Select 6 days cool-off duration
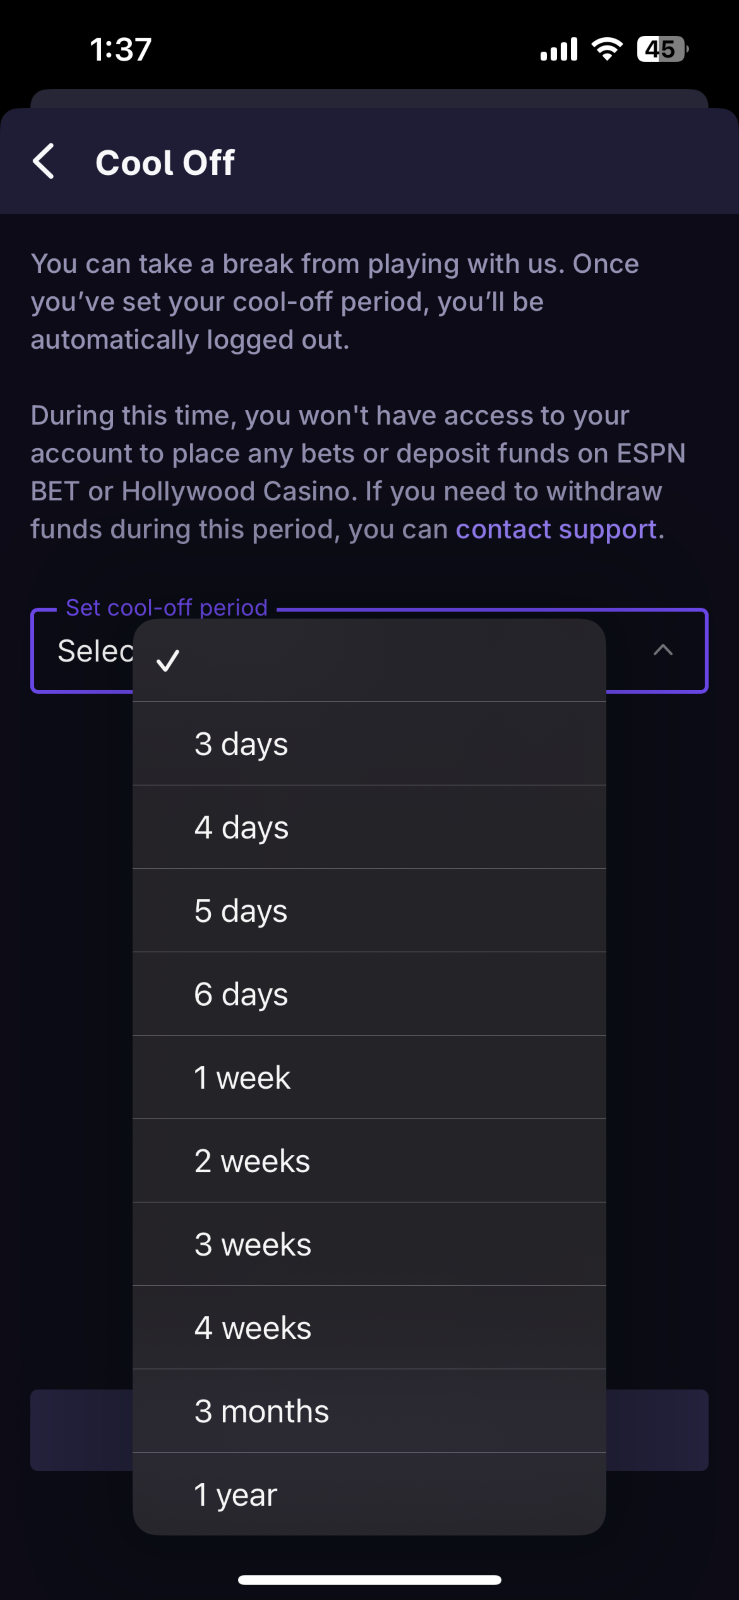739x1600 pixels. 369,994
